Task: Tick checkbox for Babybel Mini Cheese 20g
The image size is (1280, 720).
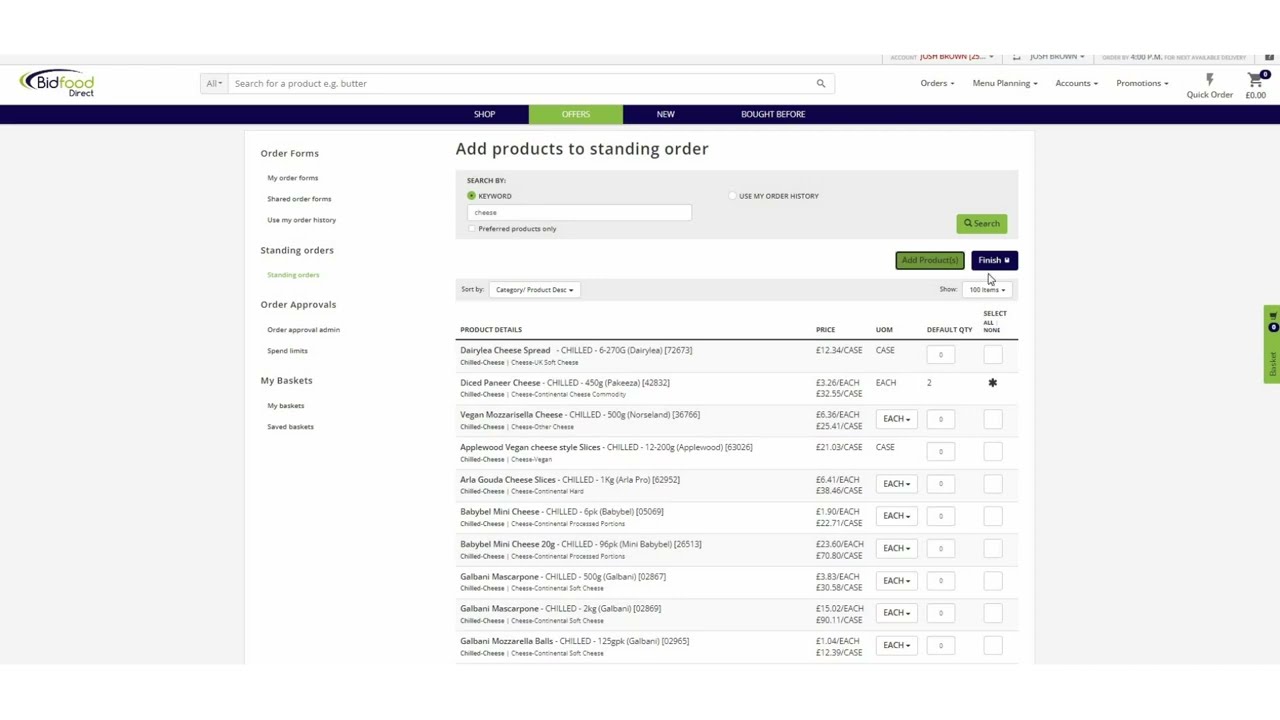Action: [x=992, y=548]
